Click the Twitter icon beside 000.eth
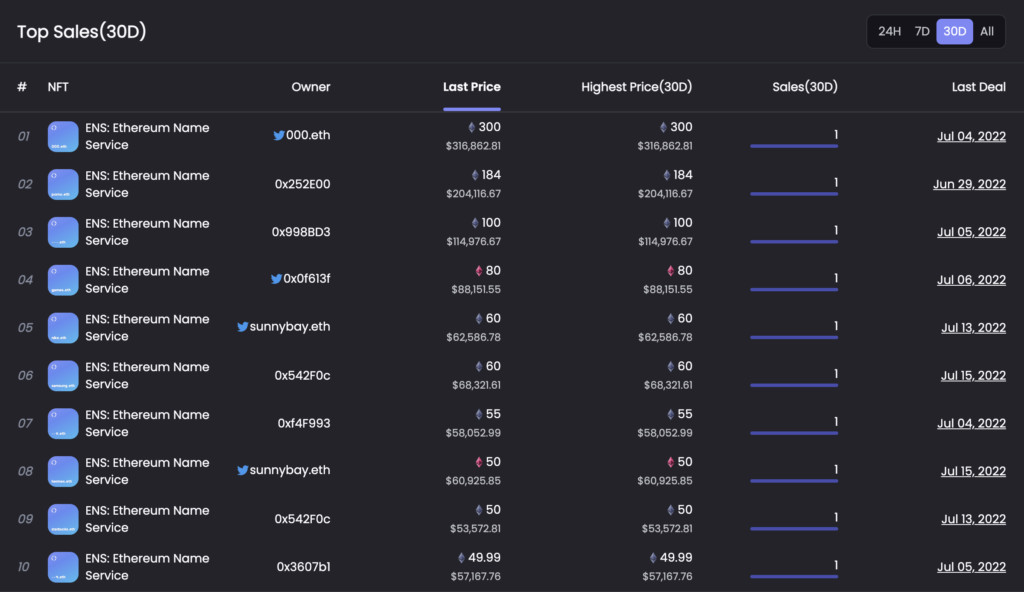 click(279, 135)
